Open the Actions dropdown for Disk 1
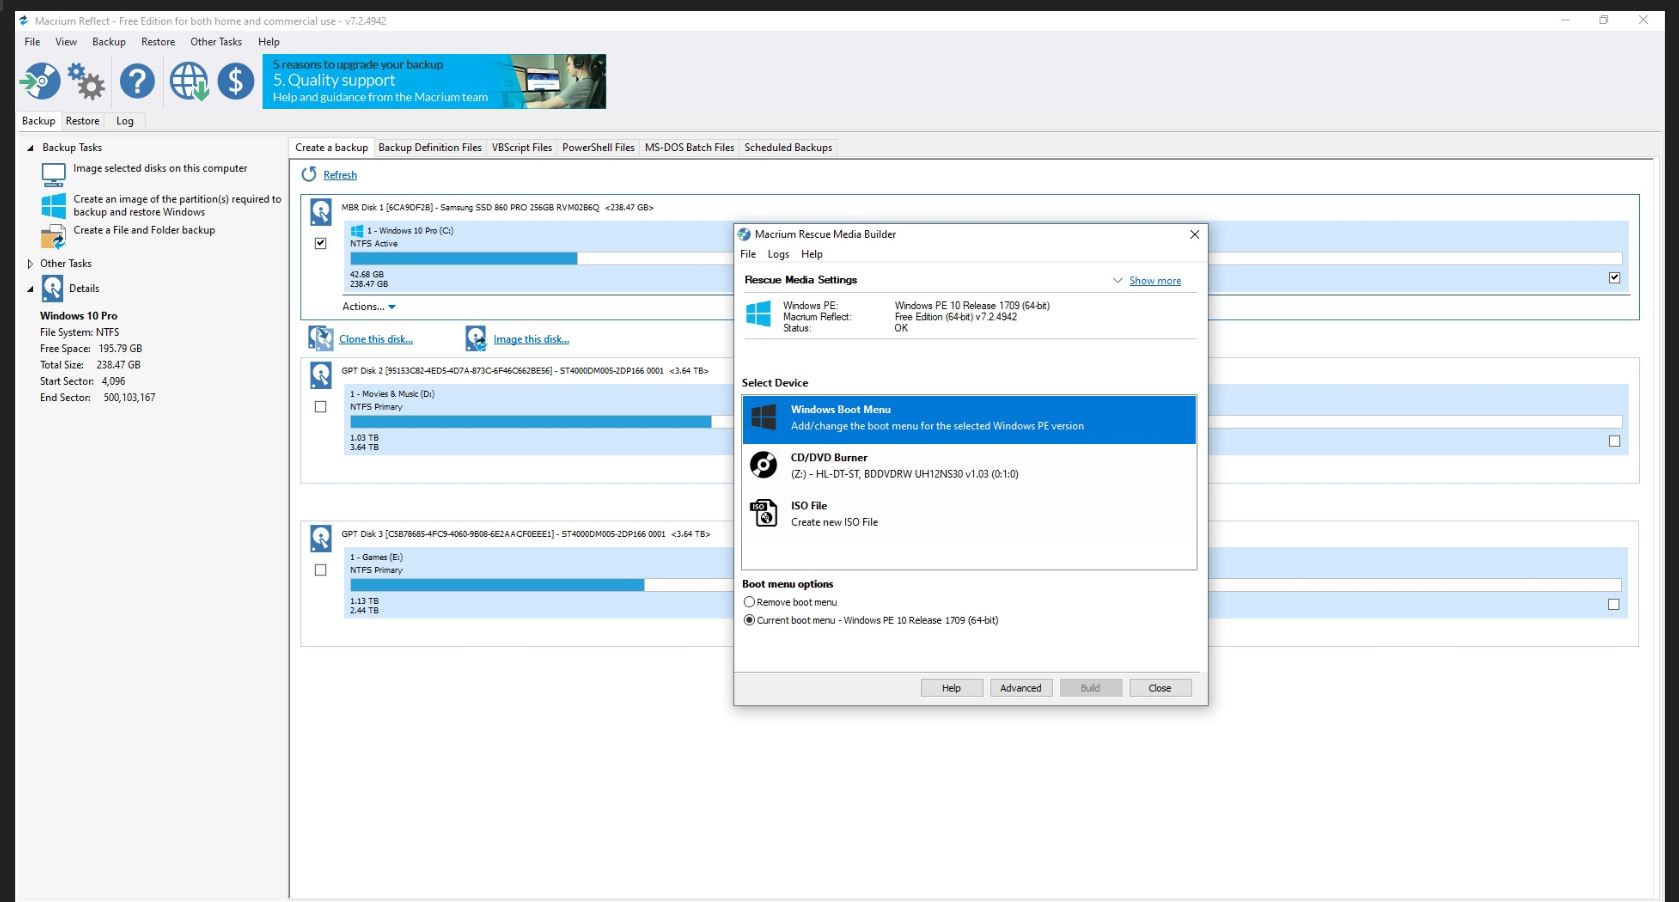This screenshot has width=1679, height=902. tap(369, 306)
